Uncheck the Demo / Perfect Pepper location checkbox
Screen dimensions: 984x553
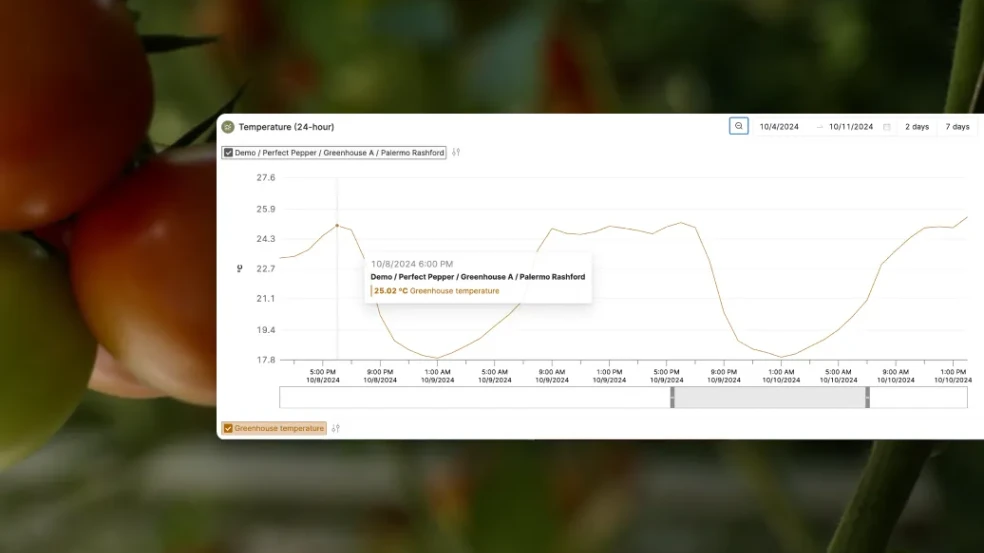coord(228,153)
